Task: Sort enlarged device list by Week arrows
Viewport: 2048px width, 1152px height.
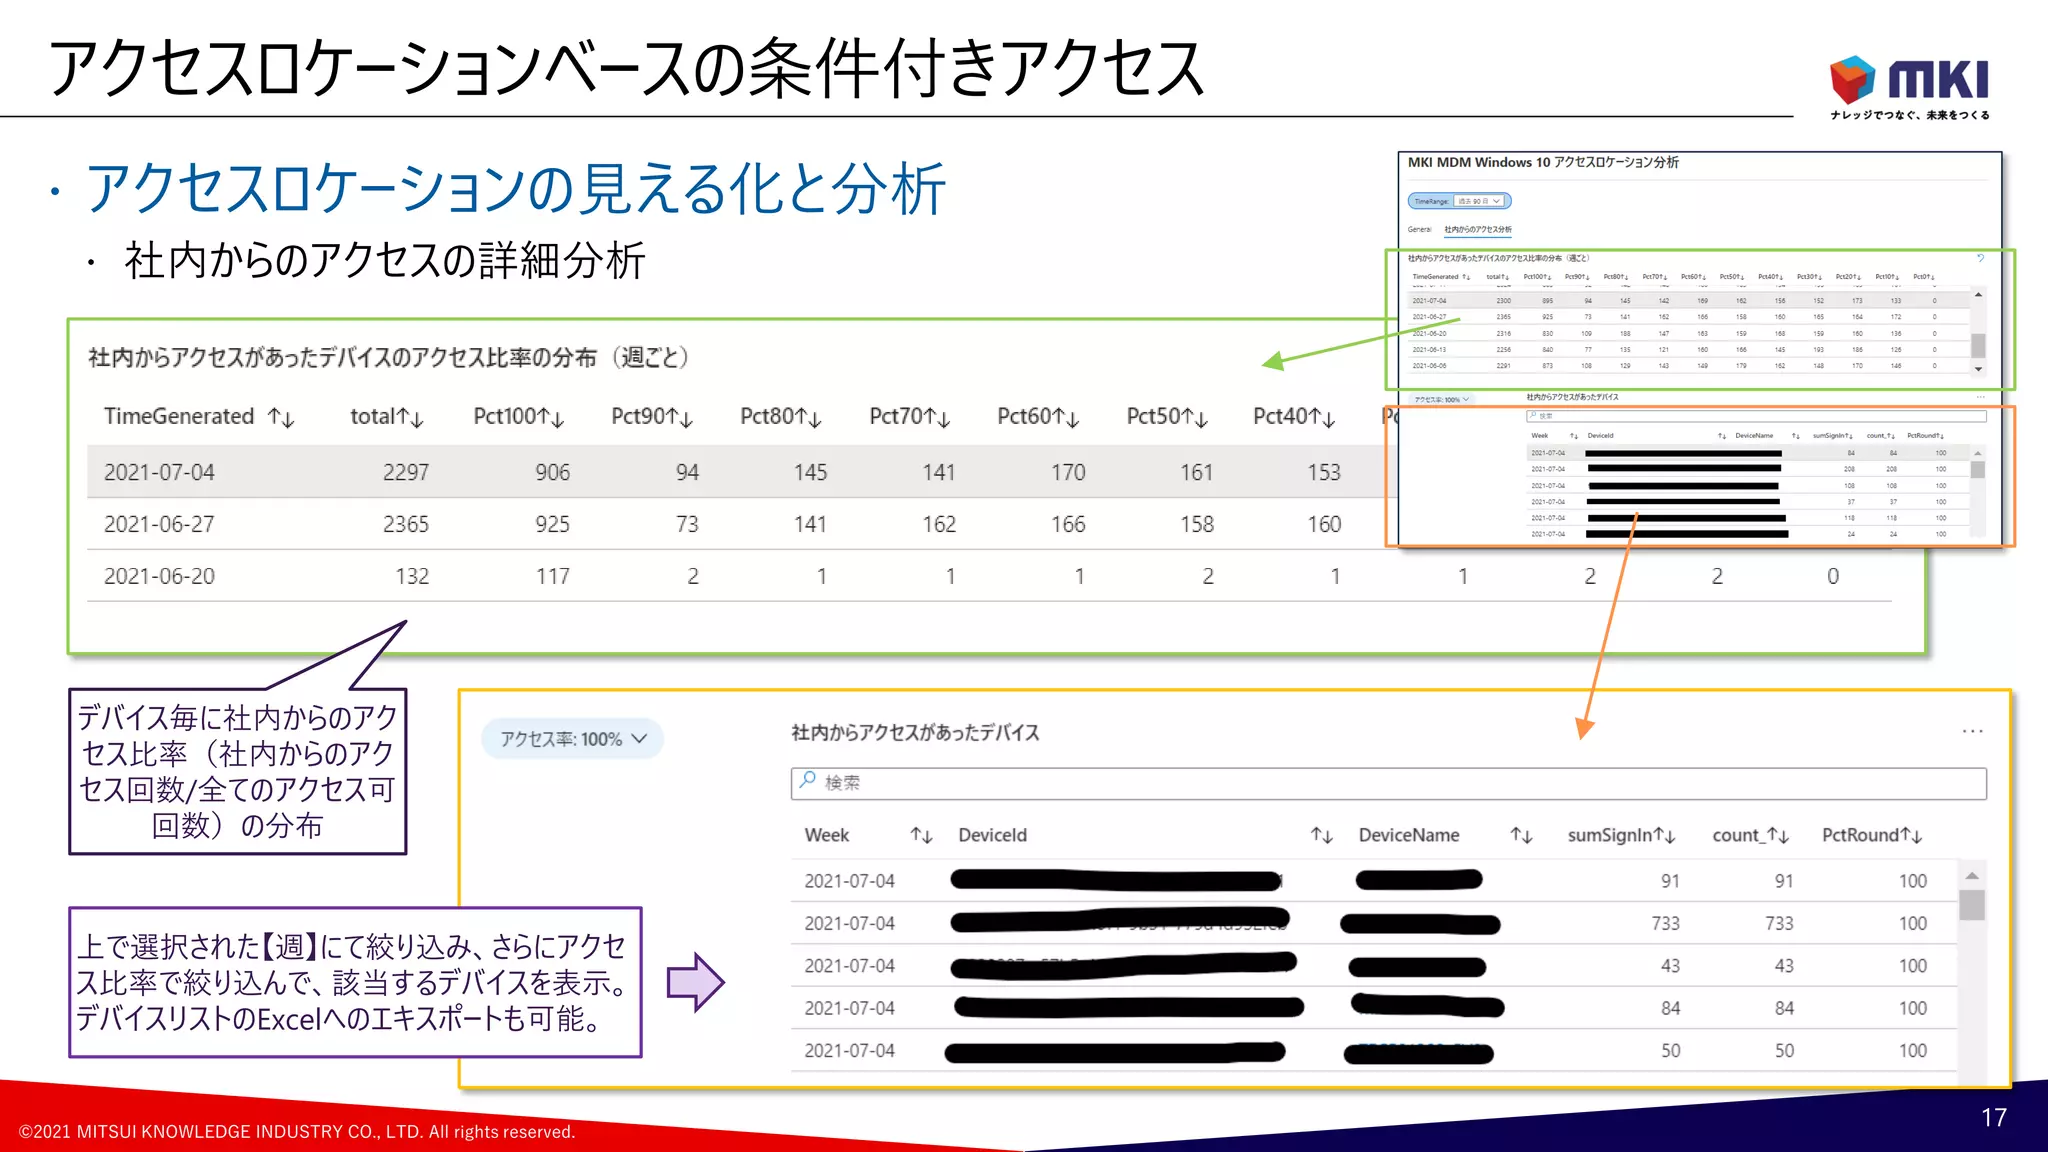Action: pyautogui.click(x=921, y=835)
